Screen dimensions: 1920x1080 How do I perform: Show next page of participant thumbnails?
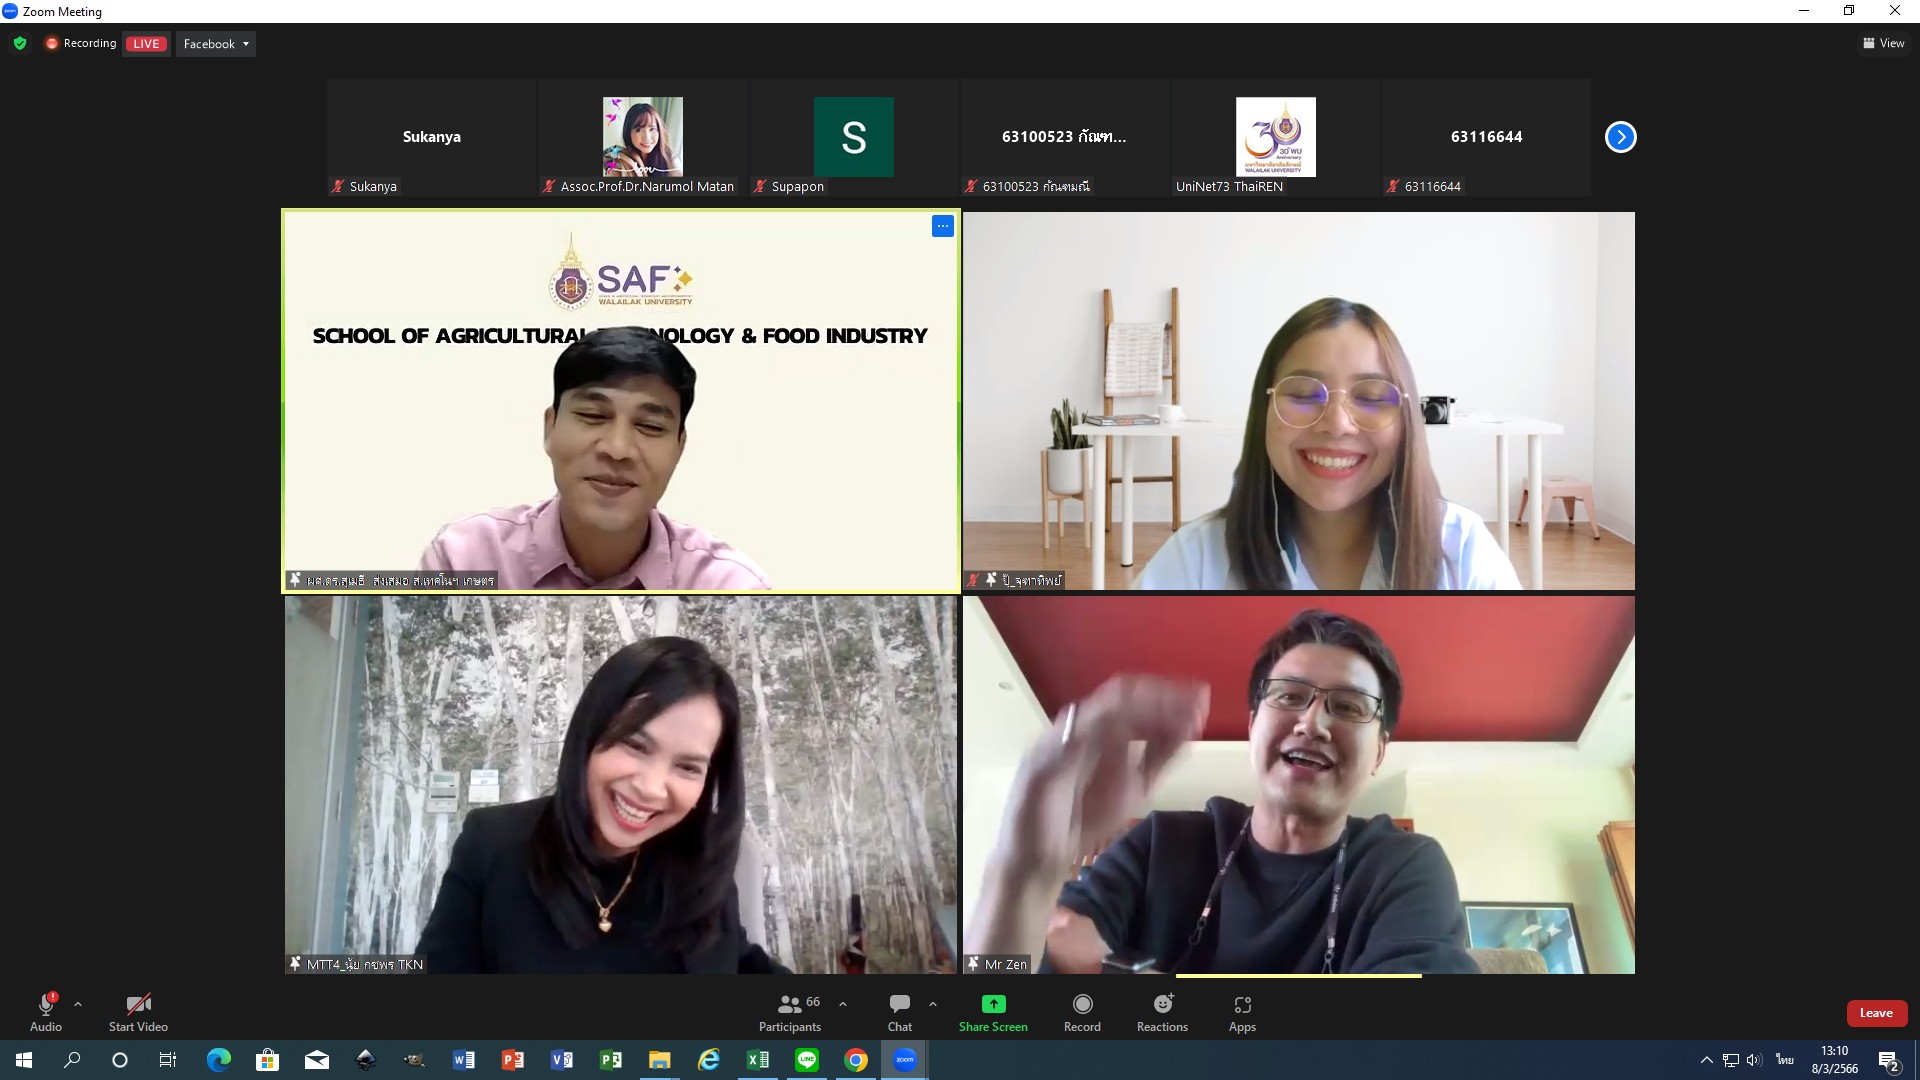(1620, 137)
